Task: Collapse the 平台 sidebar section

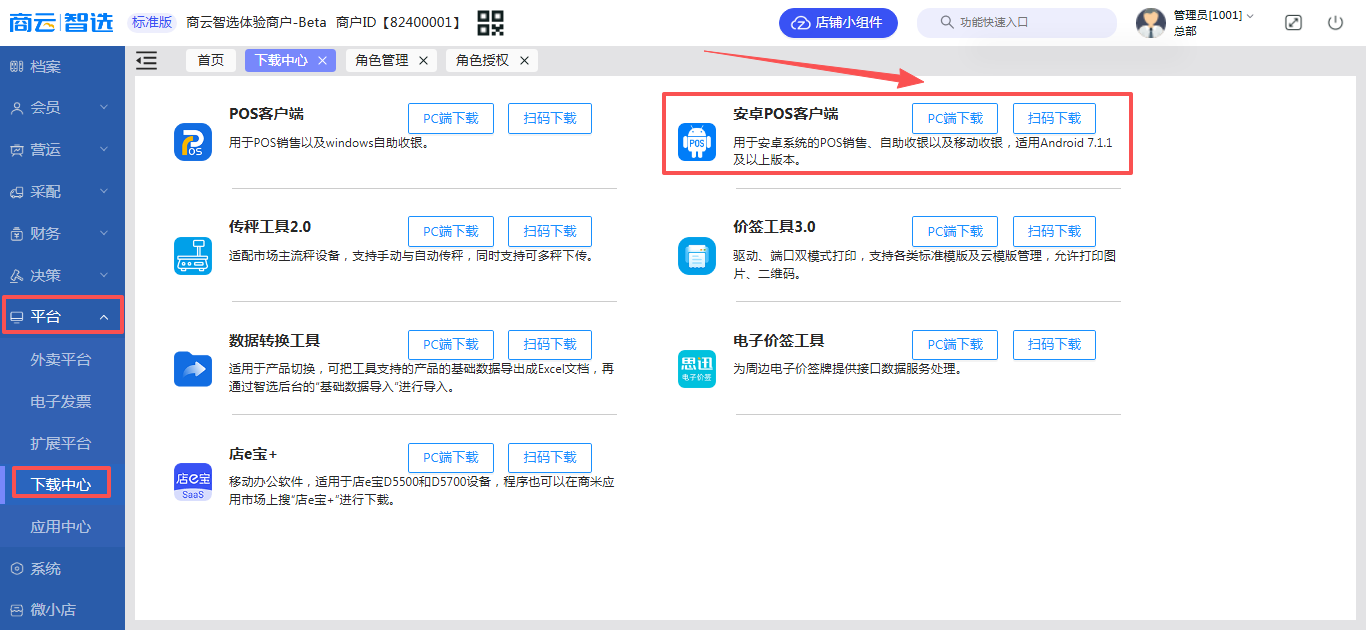Action: [62, 317]
